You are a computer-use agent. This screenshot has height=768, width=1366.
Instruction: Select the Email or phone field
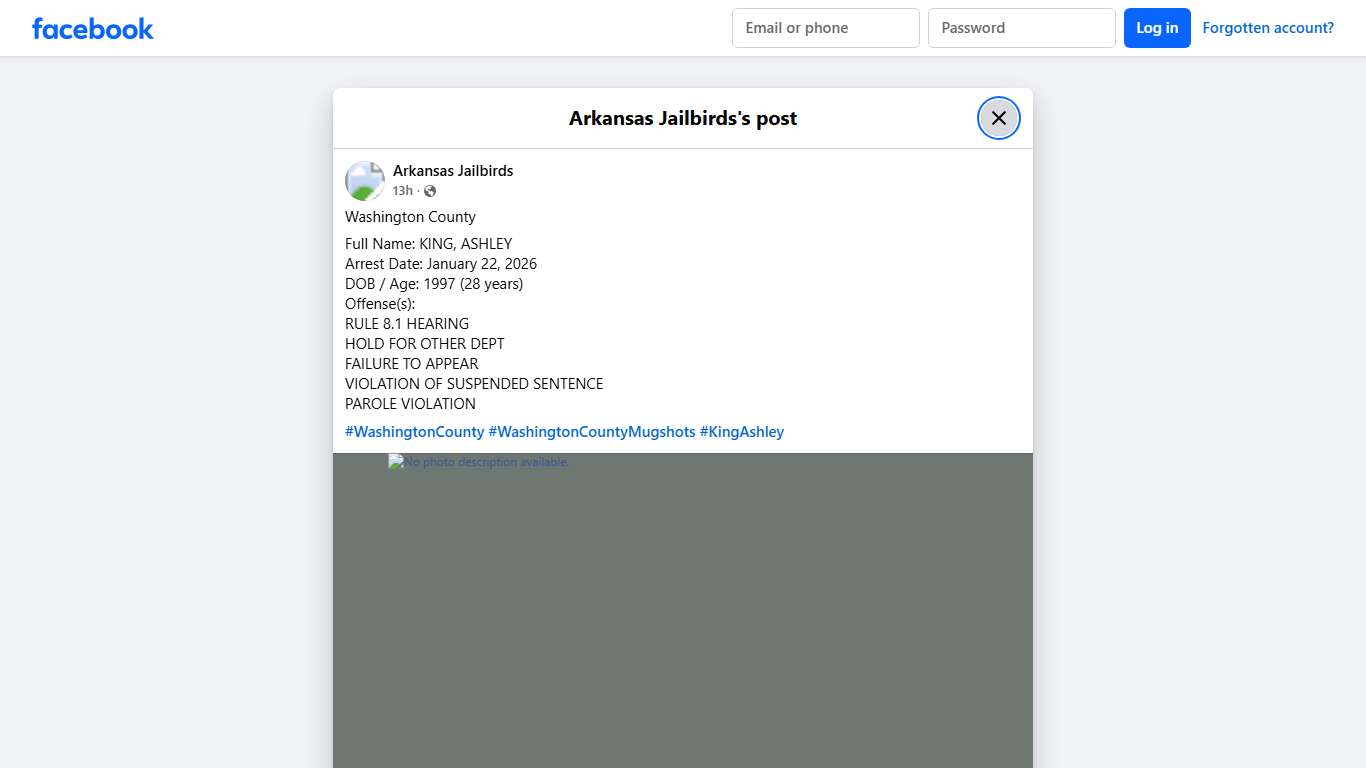[x=825, y=28]
